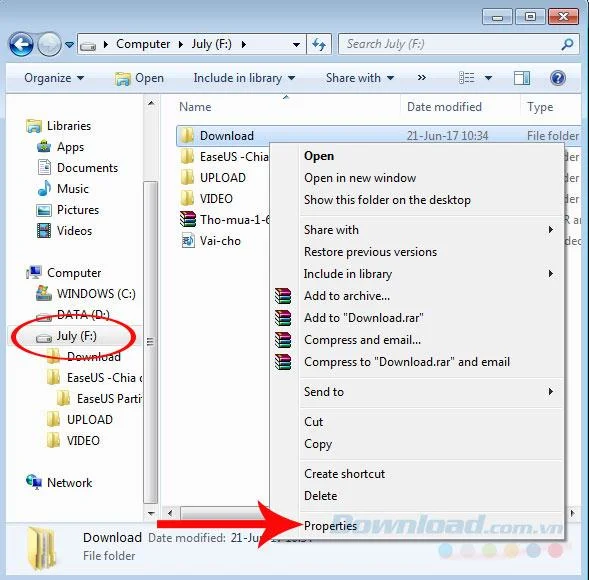Select the EaseUS Parti subfolder in tree
This screenshot has width=589, height=580.
(100, 399)
